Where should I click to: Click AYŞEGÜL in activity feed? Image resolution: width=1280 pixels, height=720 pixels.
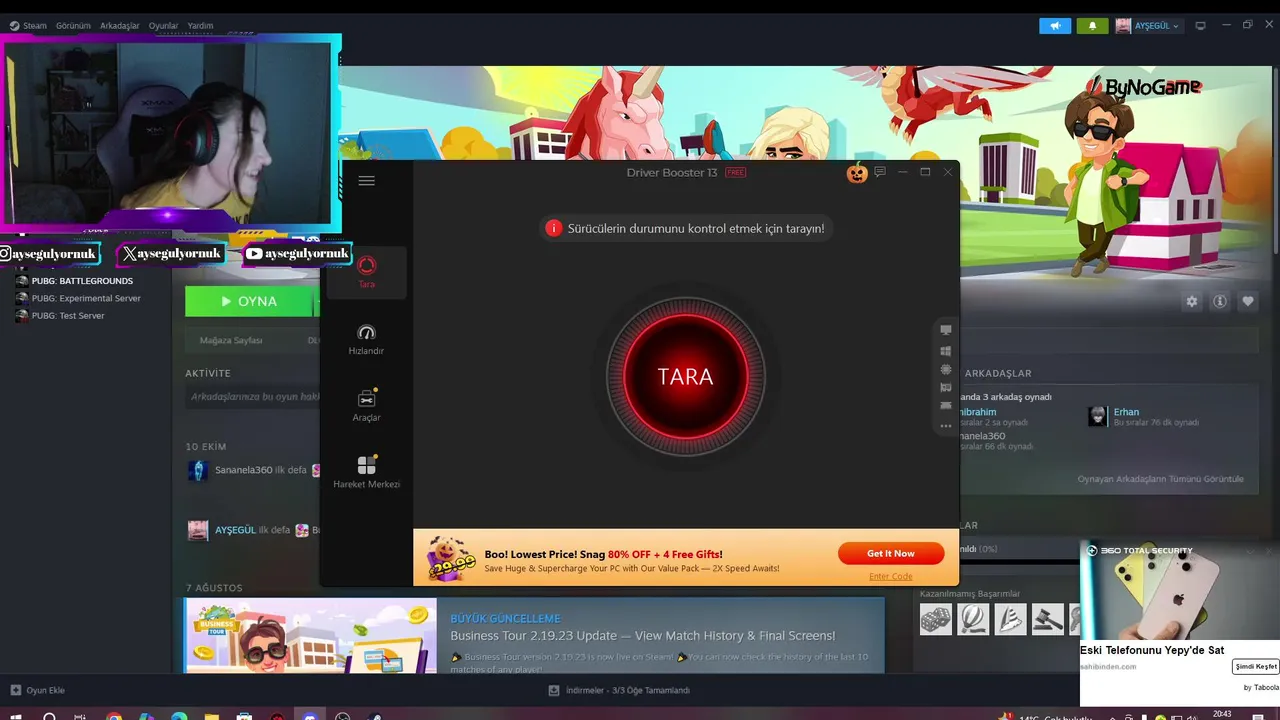click(x=235, y=530)
